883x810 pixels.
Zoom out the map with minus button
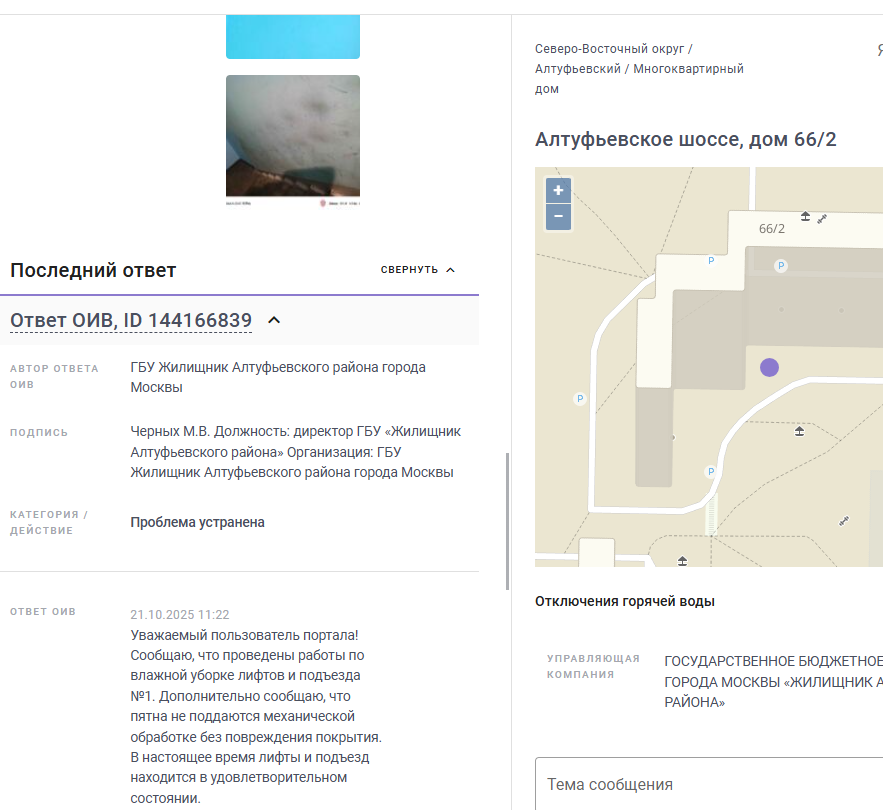click(x=558, y=216)
